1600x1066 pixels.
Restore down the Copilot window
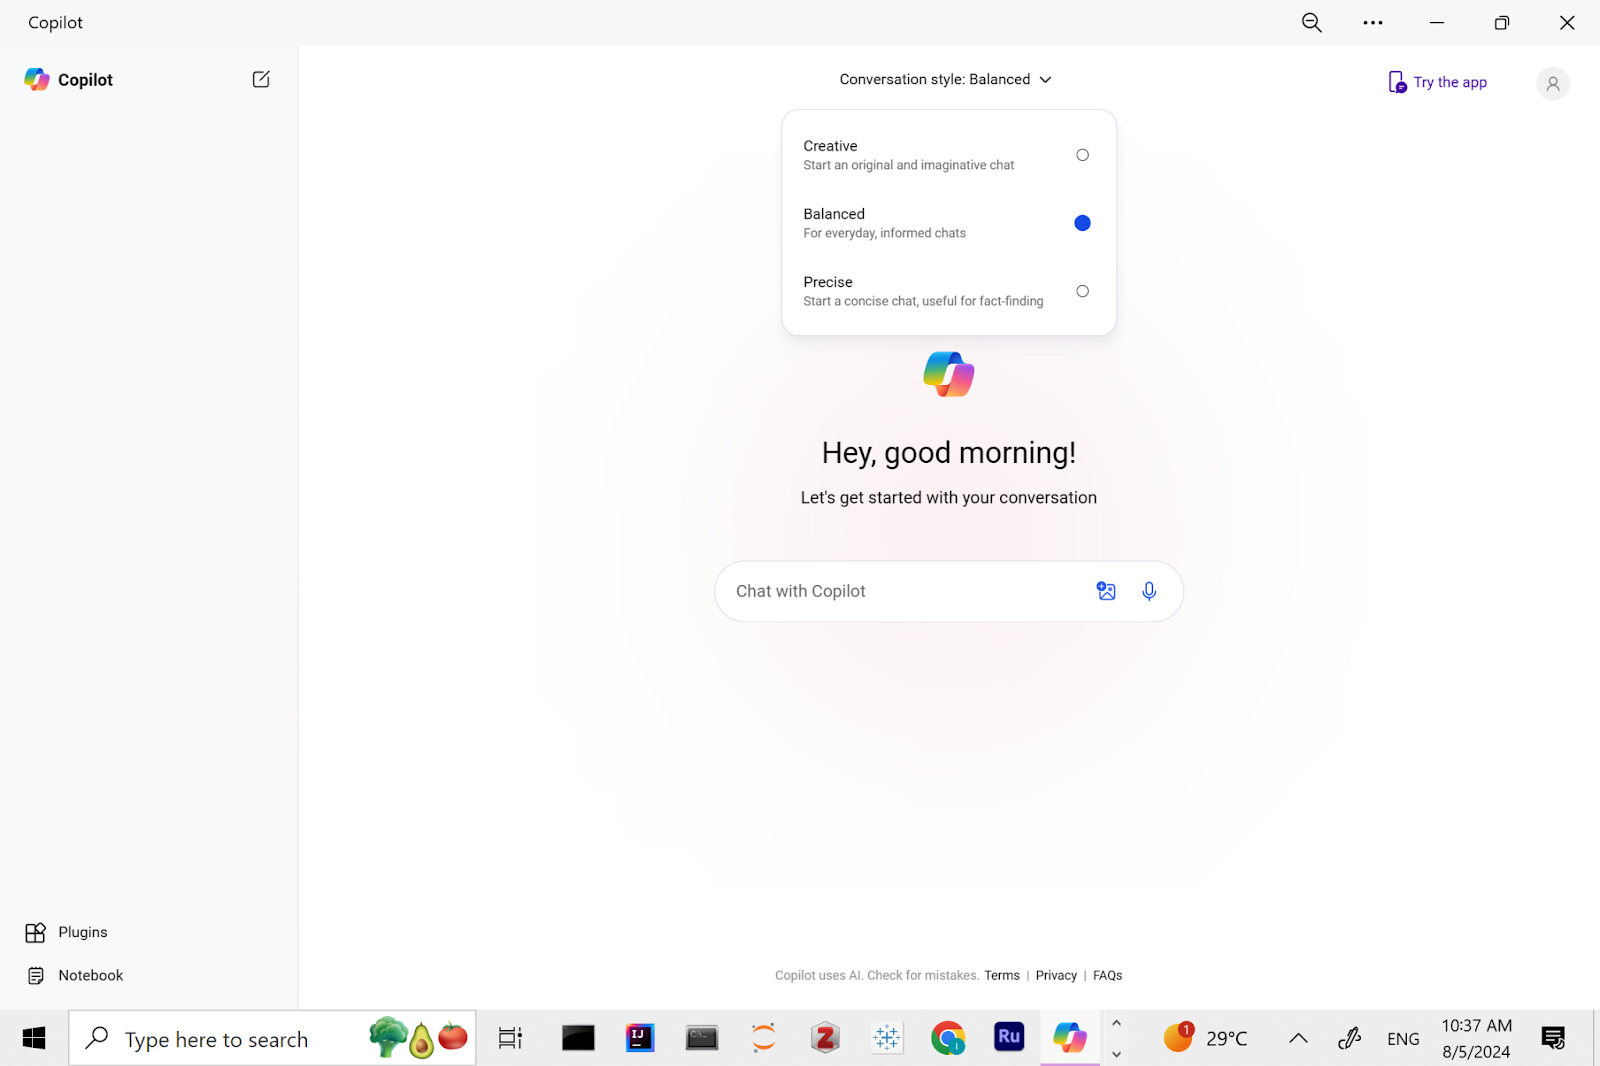[1501, 23]
